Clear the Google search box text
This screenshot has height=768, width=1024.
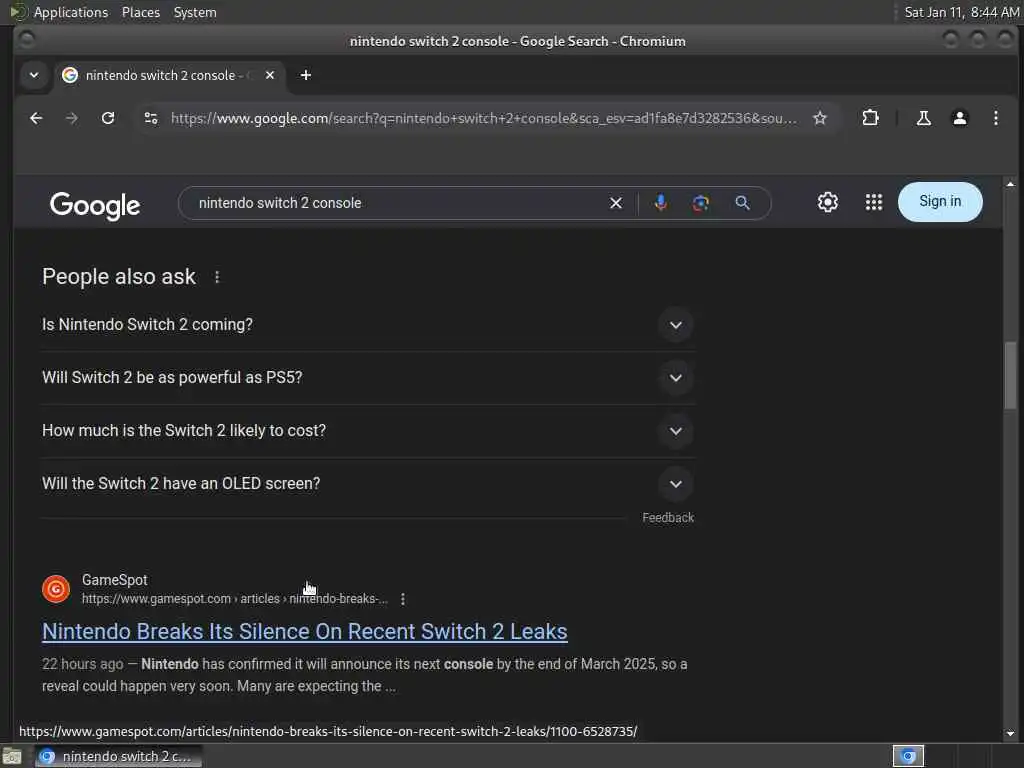tap(616, 203)
